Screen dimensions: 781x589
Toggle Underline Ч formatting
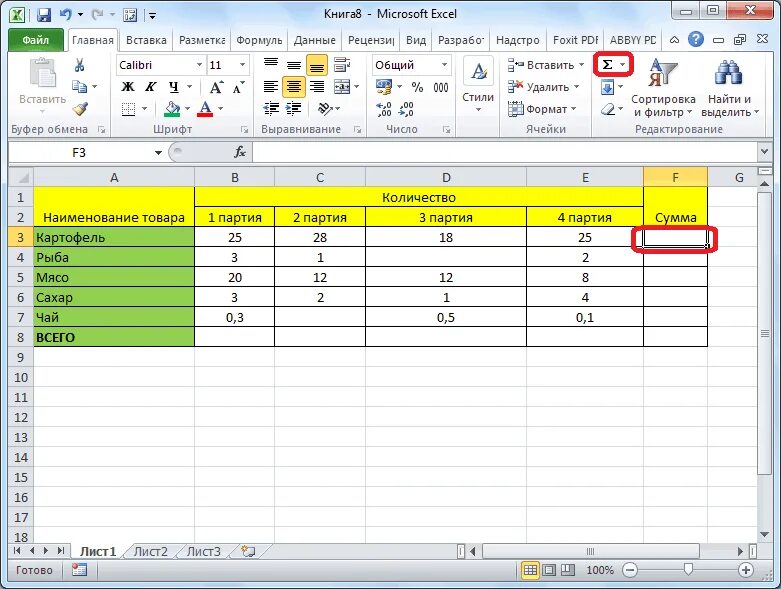173,87
